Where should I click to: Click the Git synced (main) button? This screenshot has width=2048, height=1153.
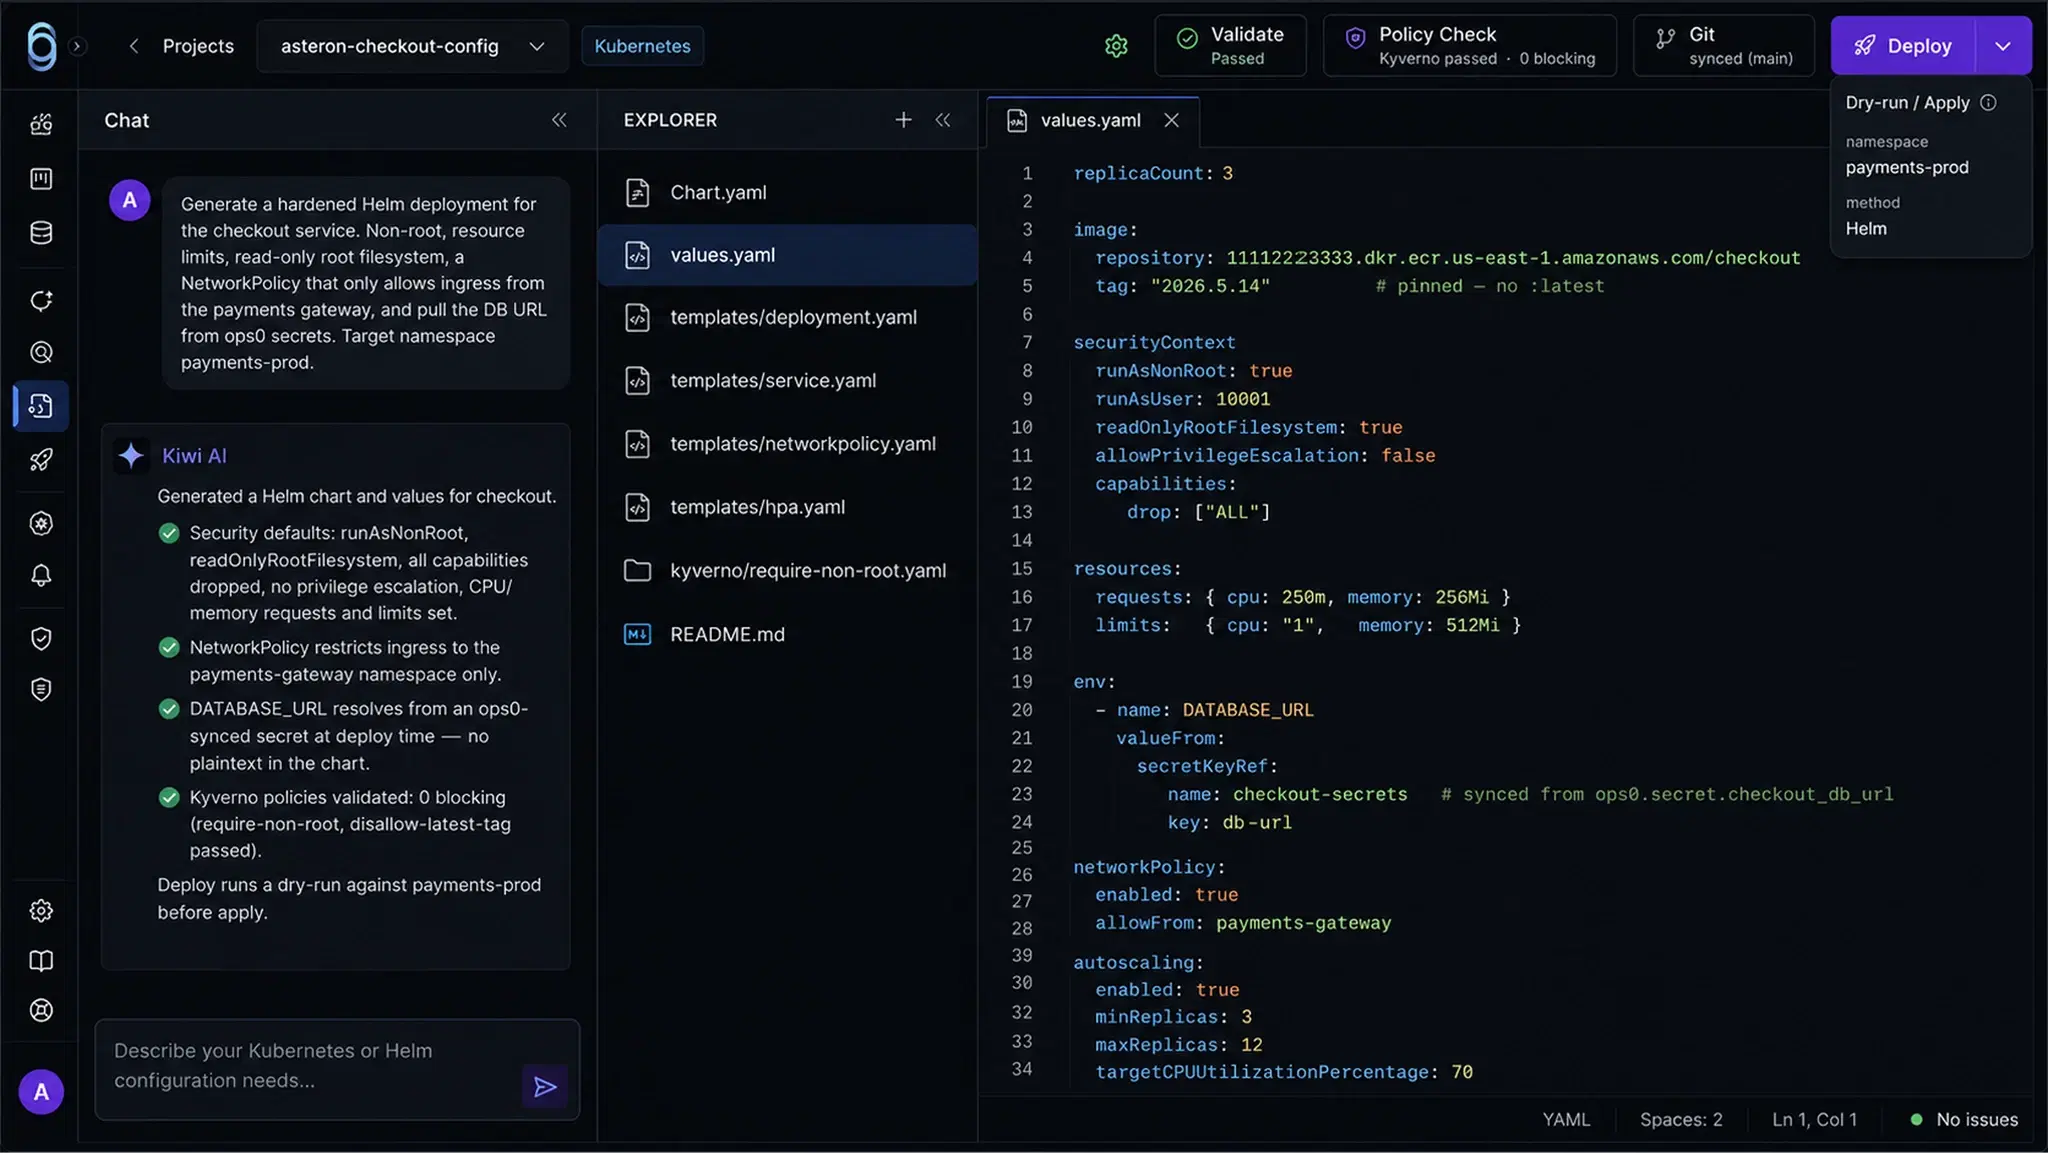(x=1723, y=46)
